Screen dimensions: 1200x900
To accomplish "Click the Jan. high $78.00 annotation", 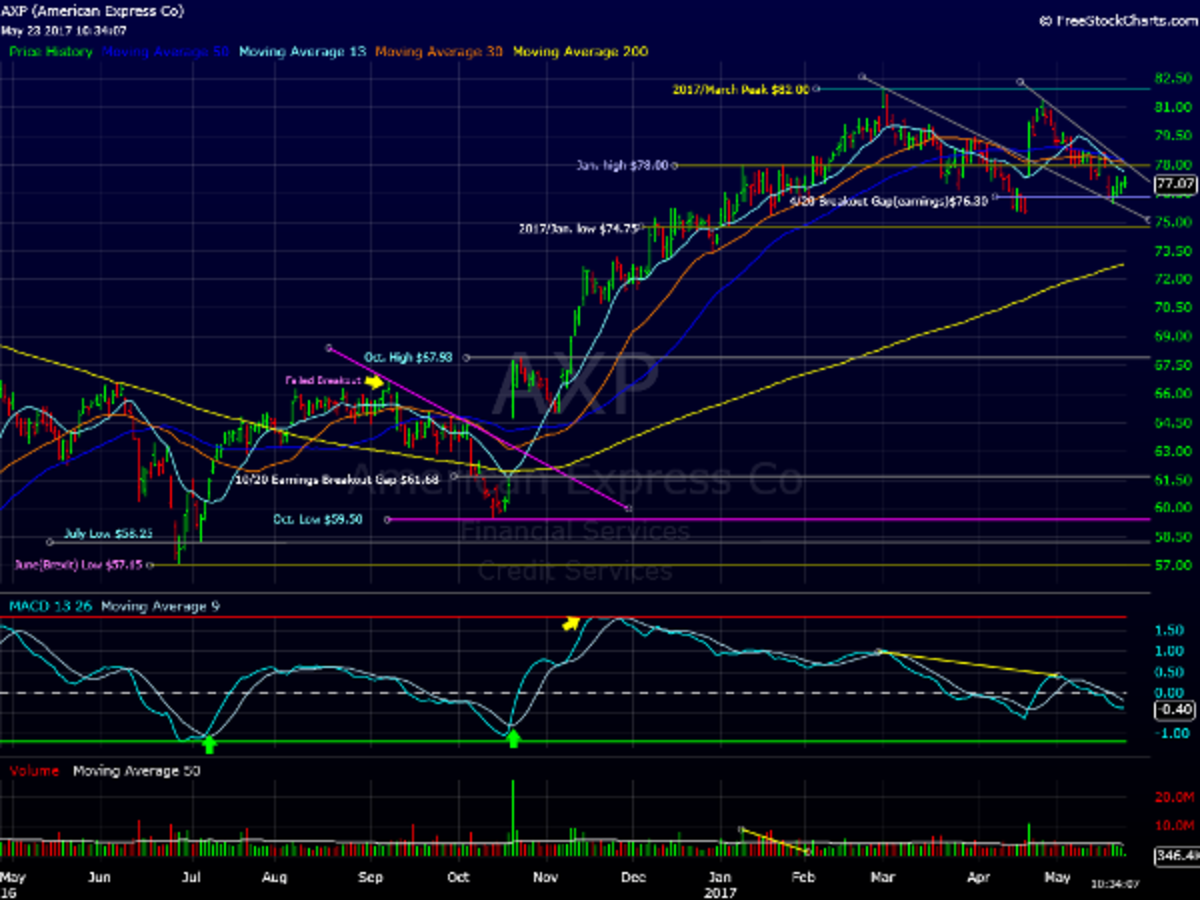I will [x=621, y=165].
